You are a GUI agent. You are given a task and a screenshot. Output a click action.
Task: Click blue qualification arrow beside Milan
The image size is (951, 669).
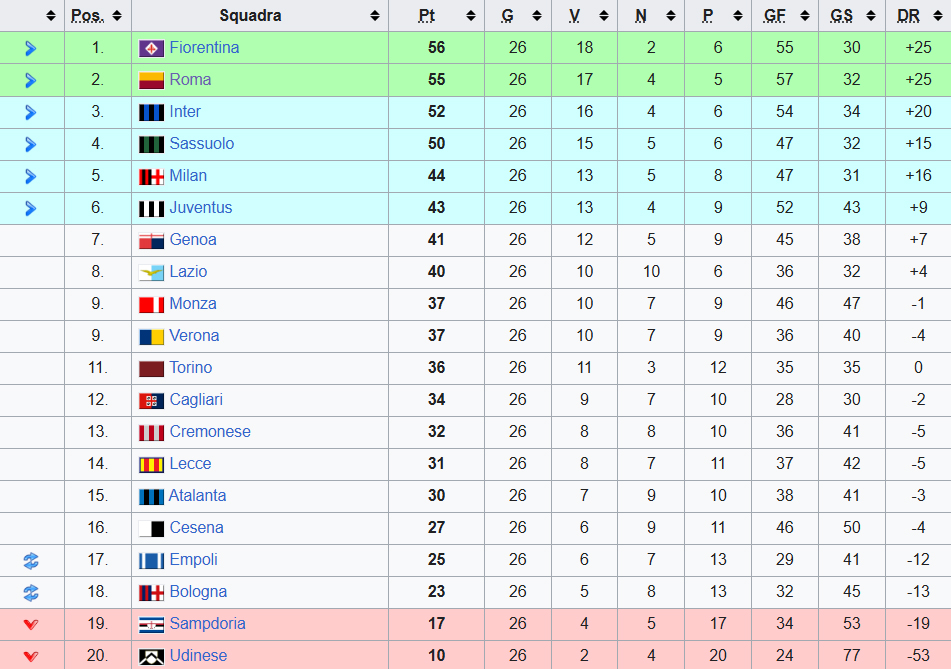pos(31,176)
